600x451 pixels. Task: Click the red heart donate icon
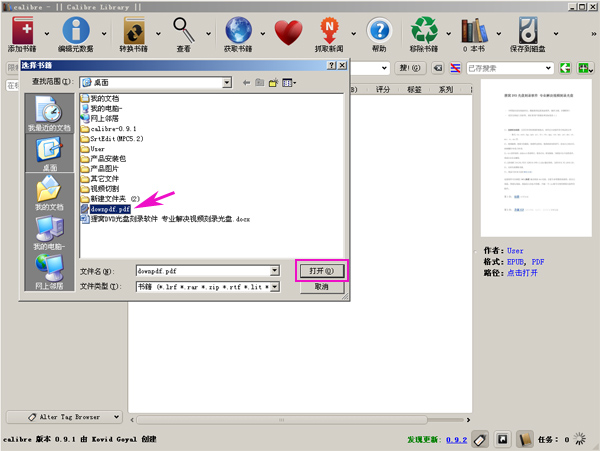pyautogui.click(x=289, y=33)
